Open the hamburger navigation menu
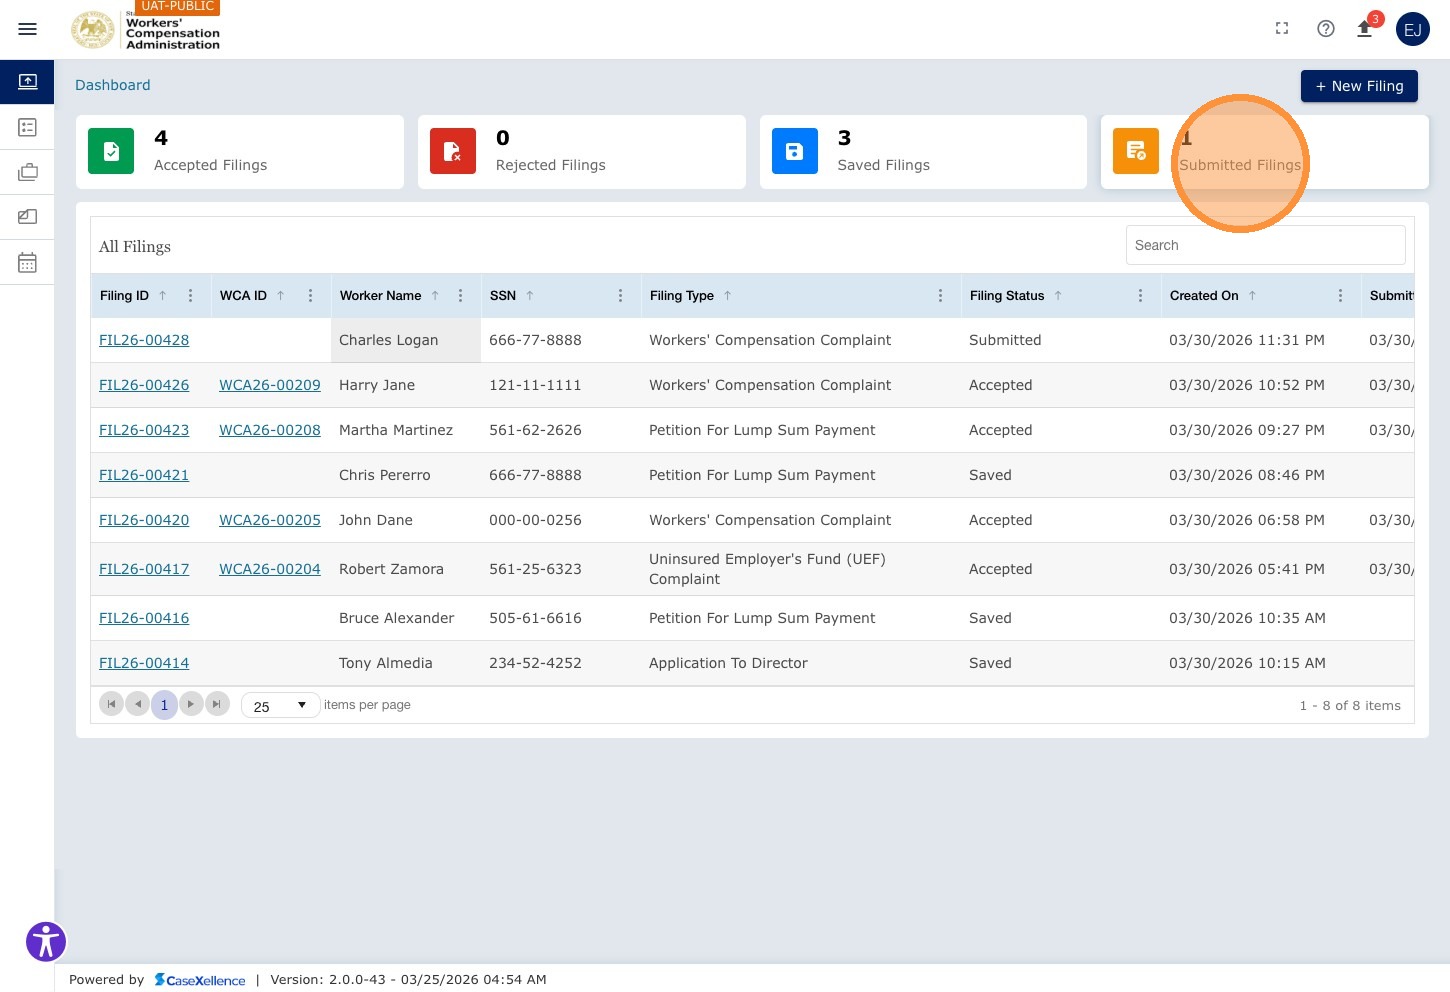The image size is (1450, 992). pos(28,29)
